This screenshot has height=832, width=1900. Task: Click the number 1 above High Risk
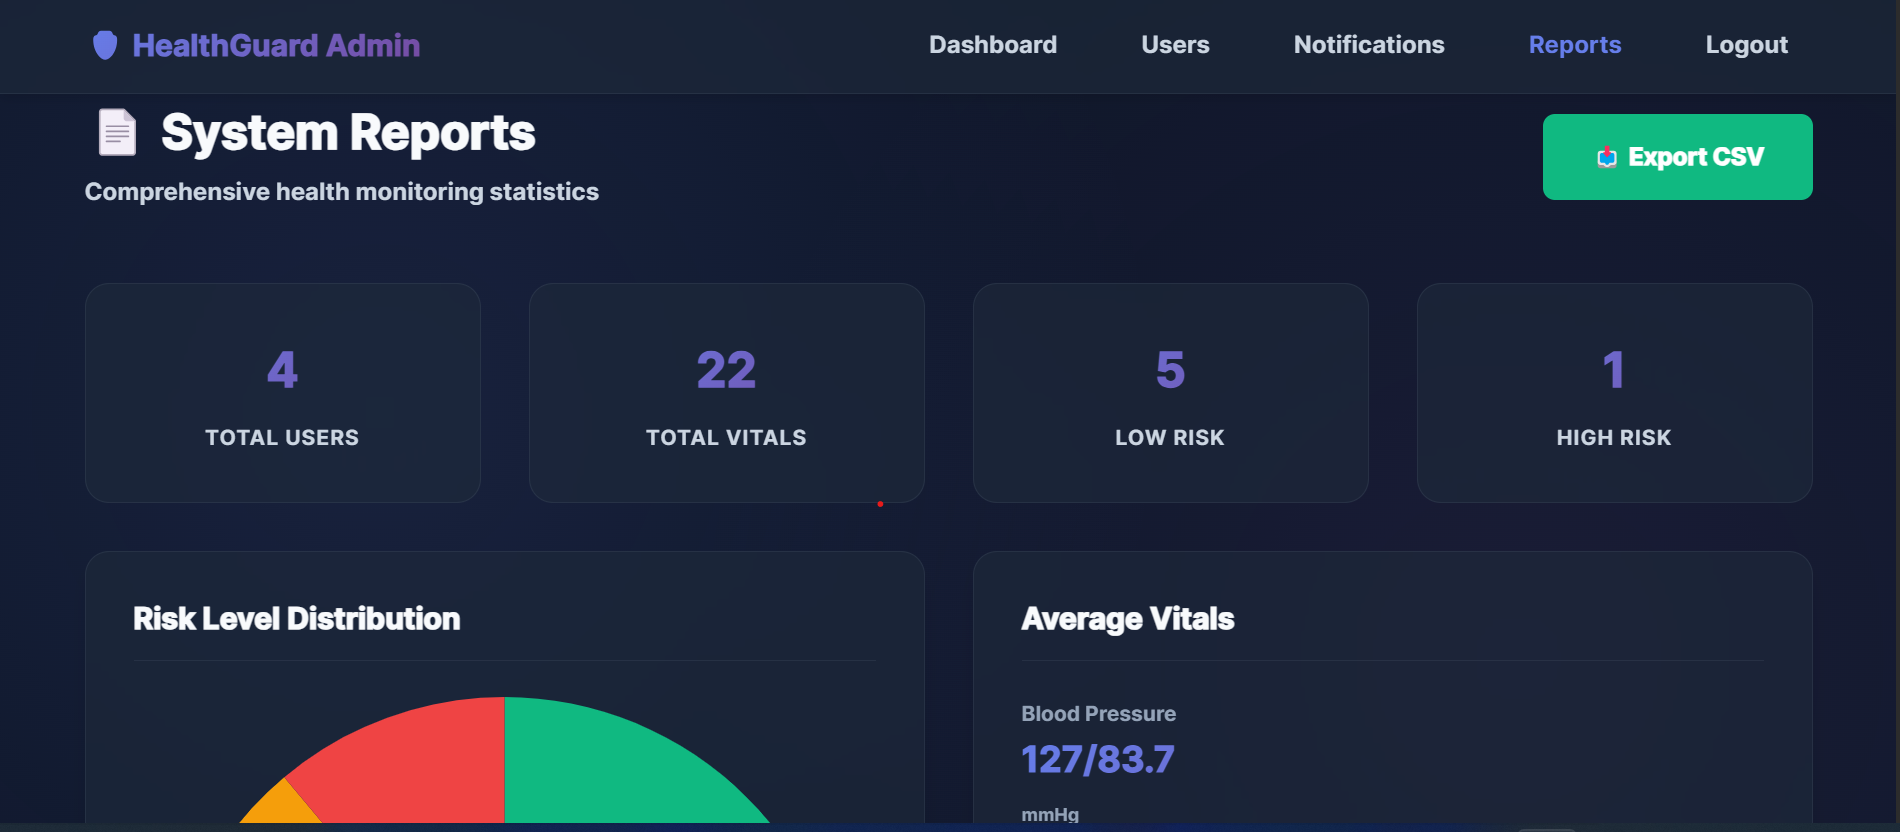click(1614, 371)
